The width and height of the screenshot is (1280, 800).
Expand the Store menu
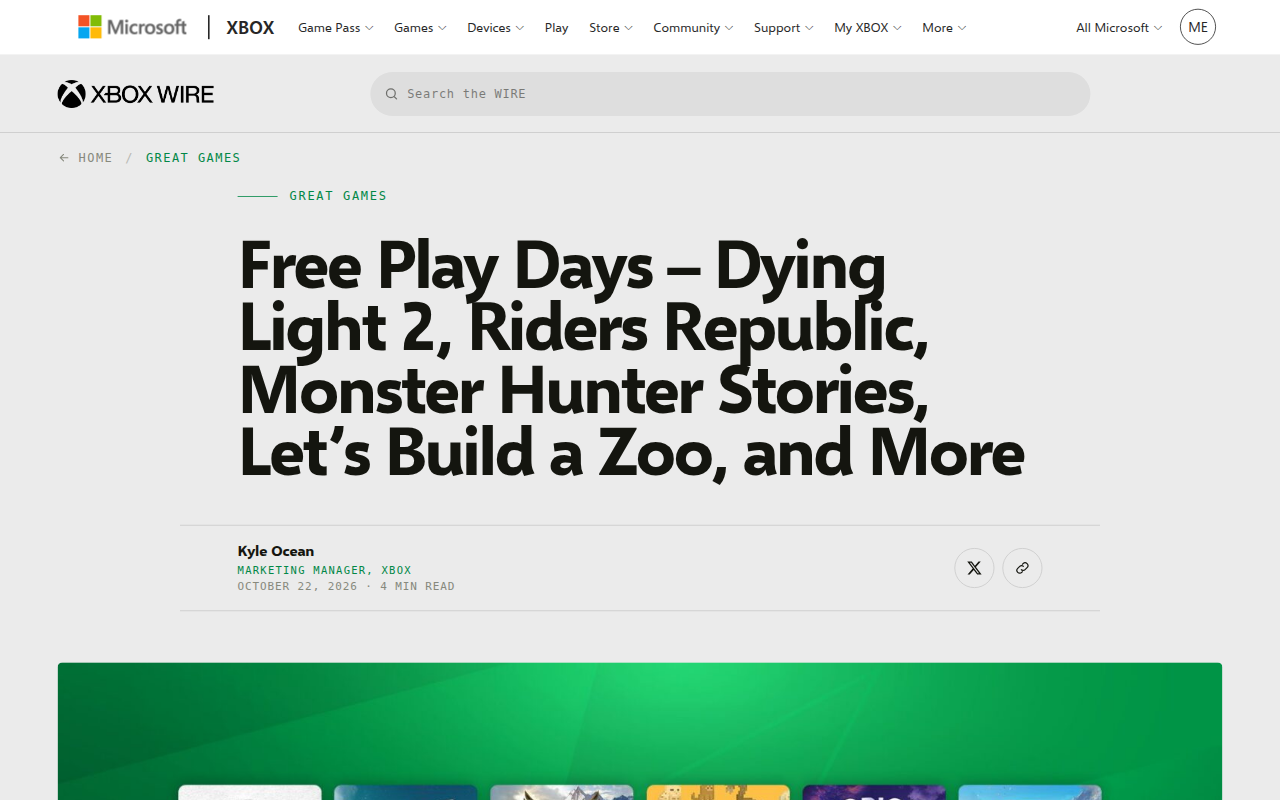click(611, 28)
